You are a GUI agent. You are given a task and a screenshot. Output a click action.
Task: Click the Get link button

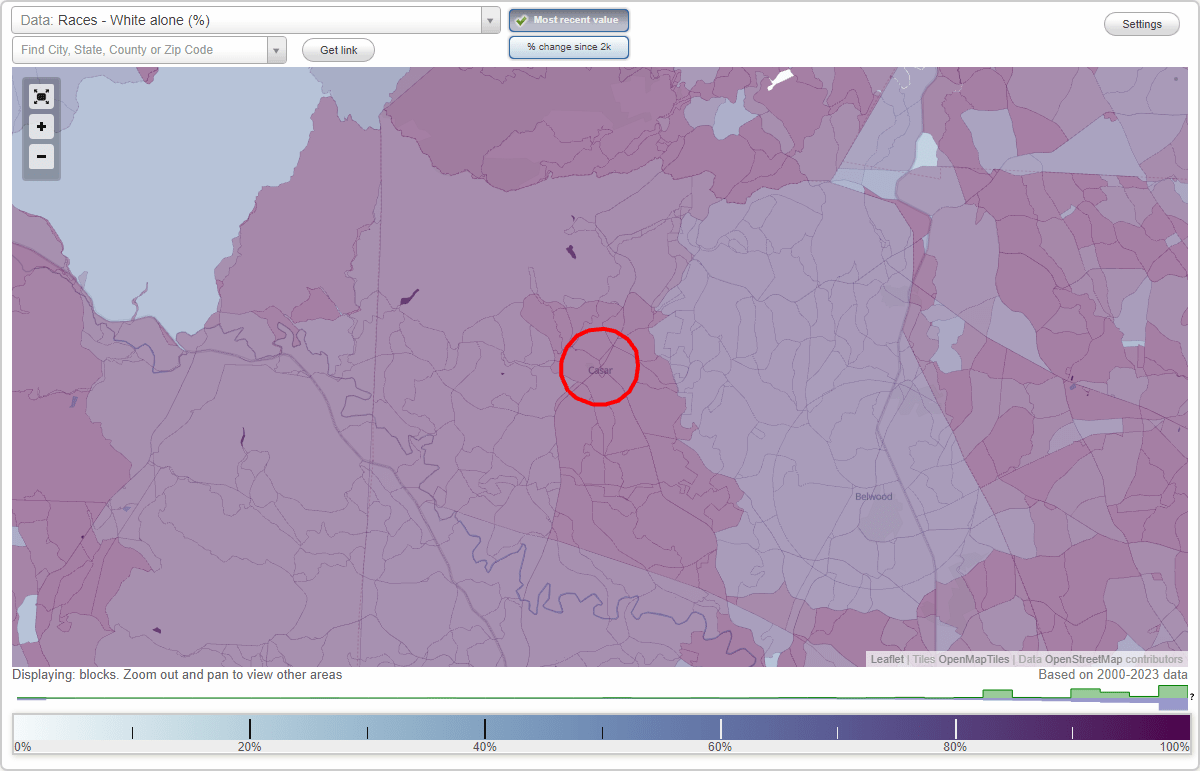[337, 49]
